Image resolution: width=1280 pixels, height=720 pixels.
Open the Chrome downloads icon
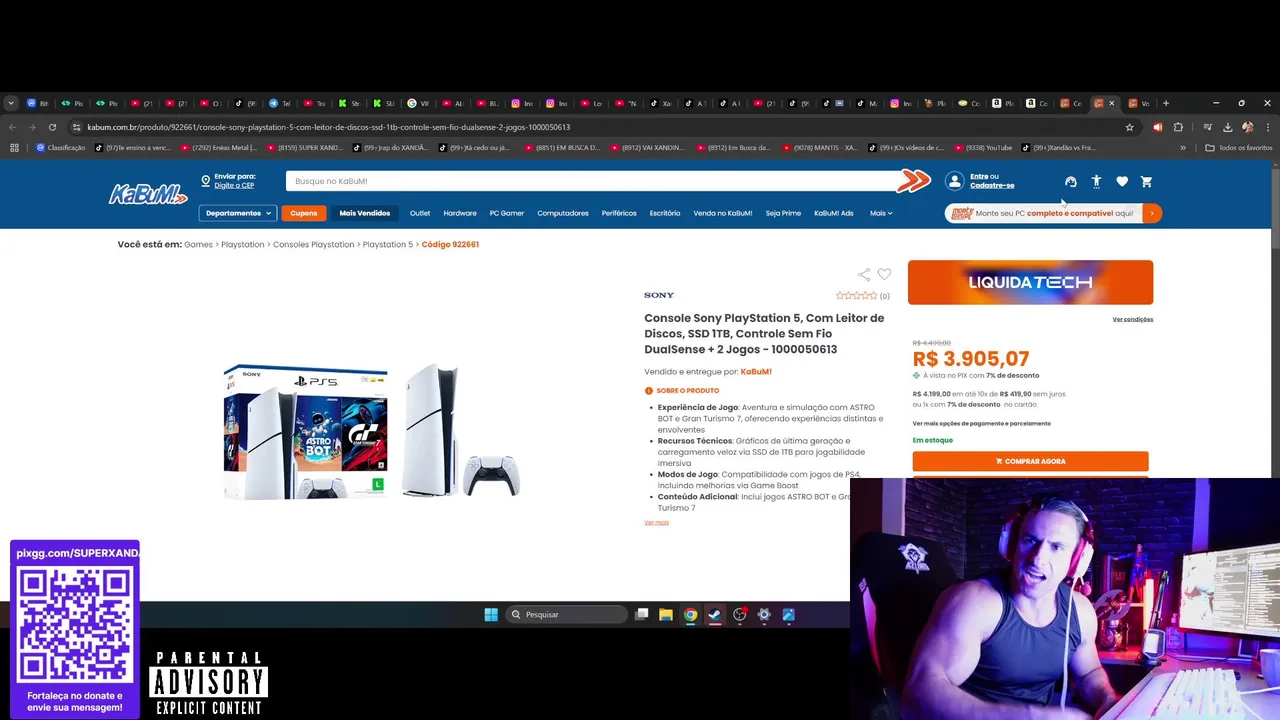(x=1227, y=127)
